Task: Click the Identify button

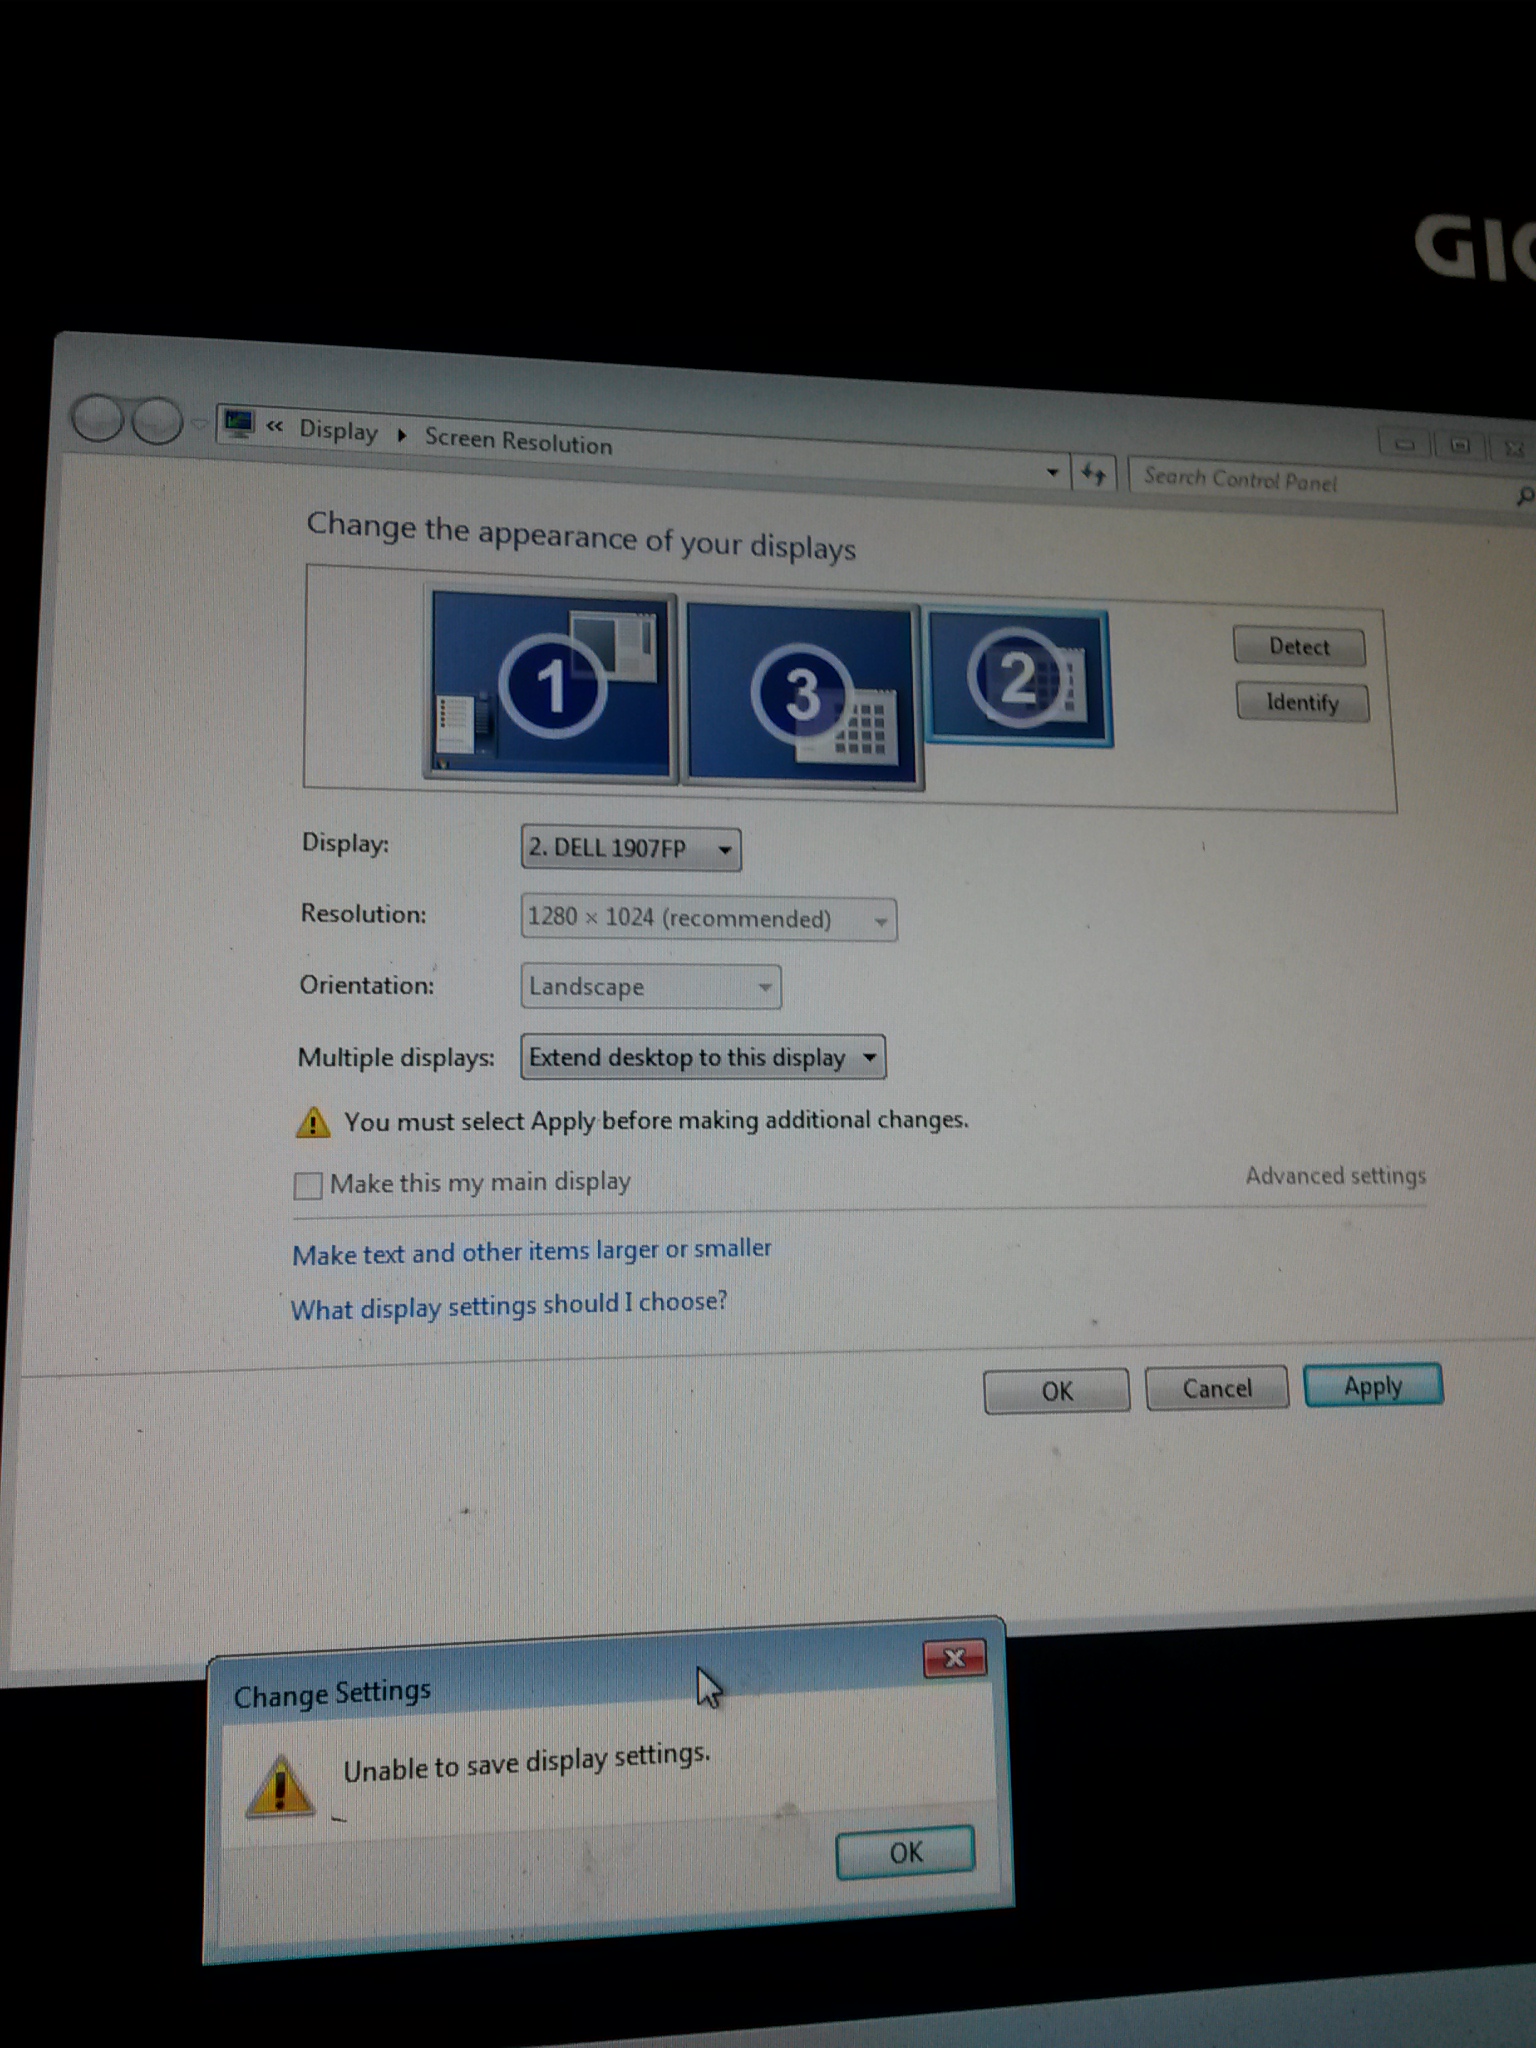Action: (x=1302, y=702)
